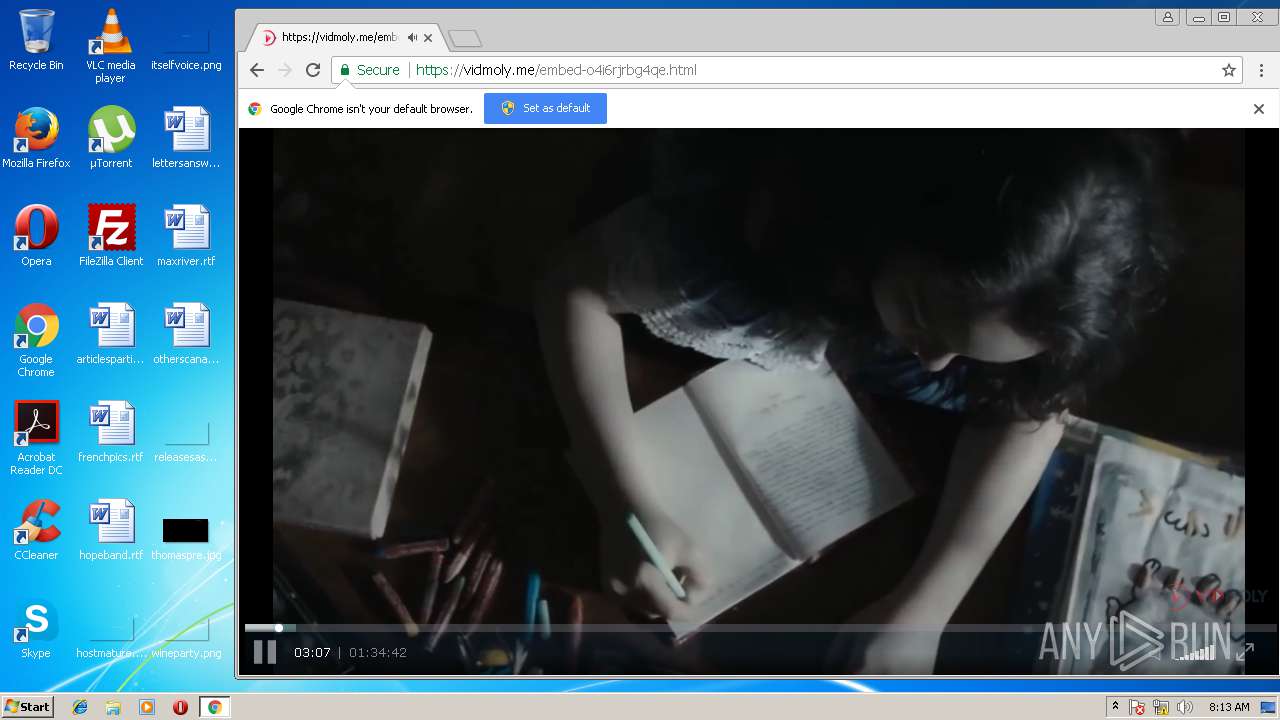The height and width of the screenshot is (720, 1280).
Task: Bookmark this page with star icon
Action: coord(1229,70)
